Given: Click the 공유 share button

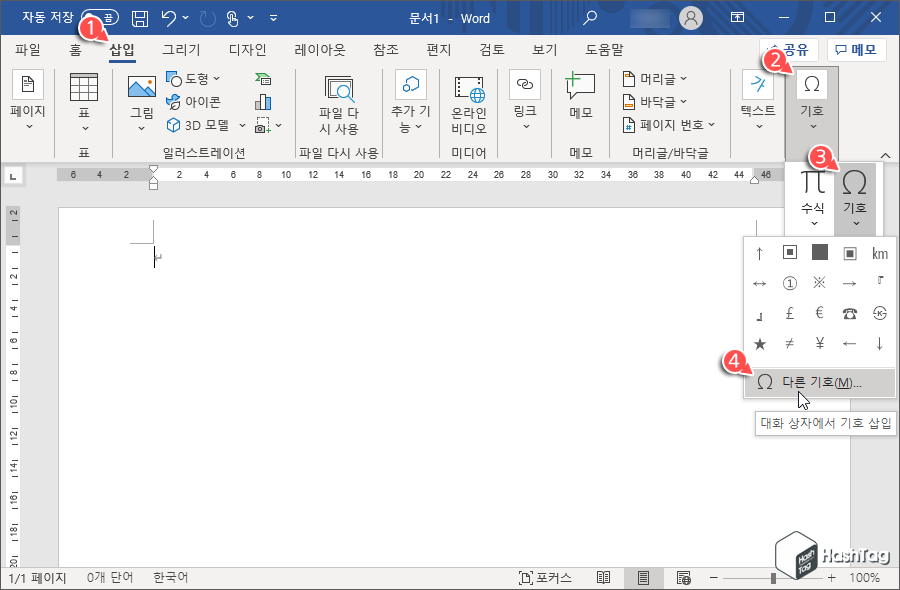Looking at the screenshot, I should [789, 51].
